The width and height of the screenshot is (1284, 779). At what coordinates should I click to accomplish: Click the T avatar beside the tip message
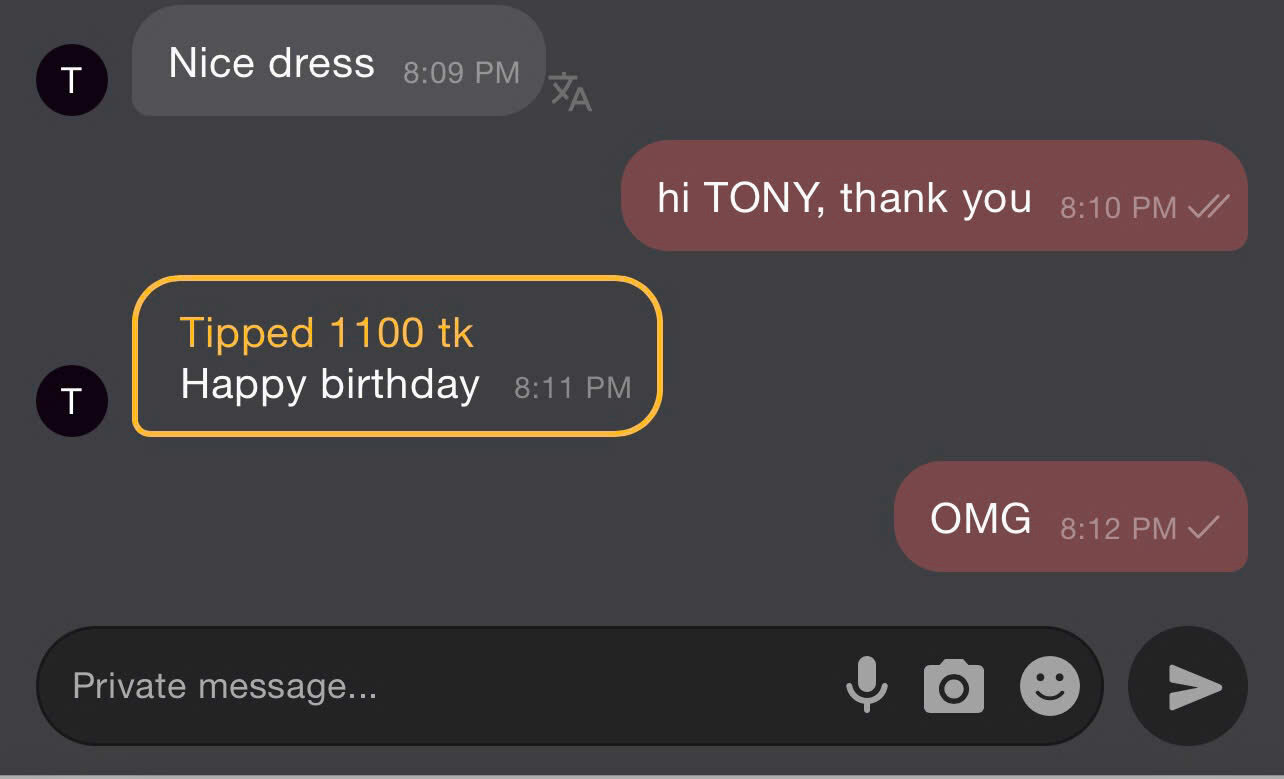click(x=71, y=401)
